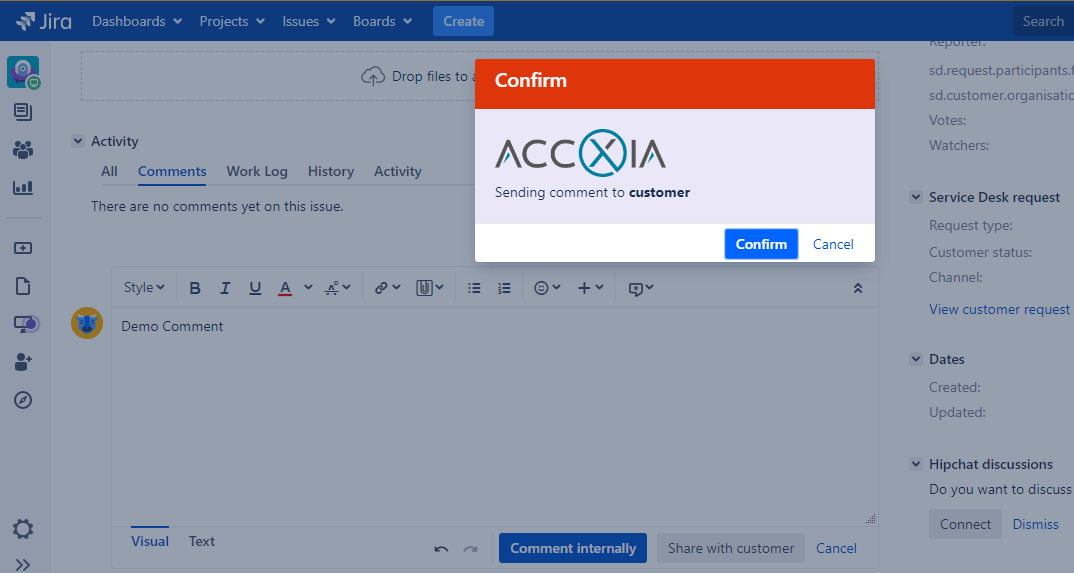Click the project settings gear icon
The image size is (1074, 573).
coord(23,529)
